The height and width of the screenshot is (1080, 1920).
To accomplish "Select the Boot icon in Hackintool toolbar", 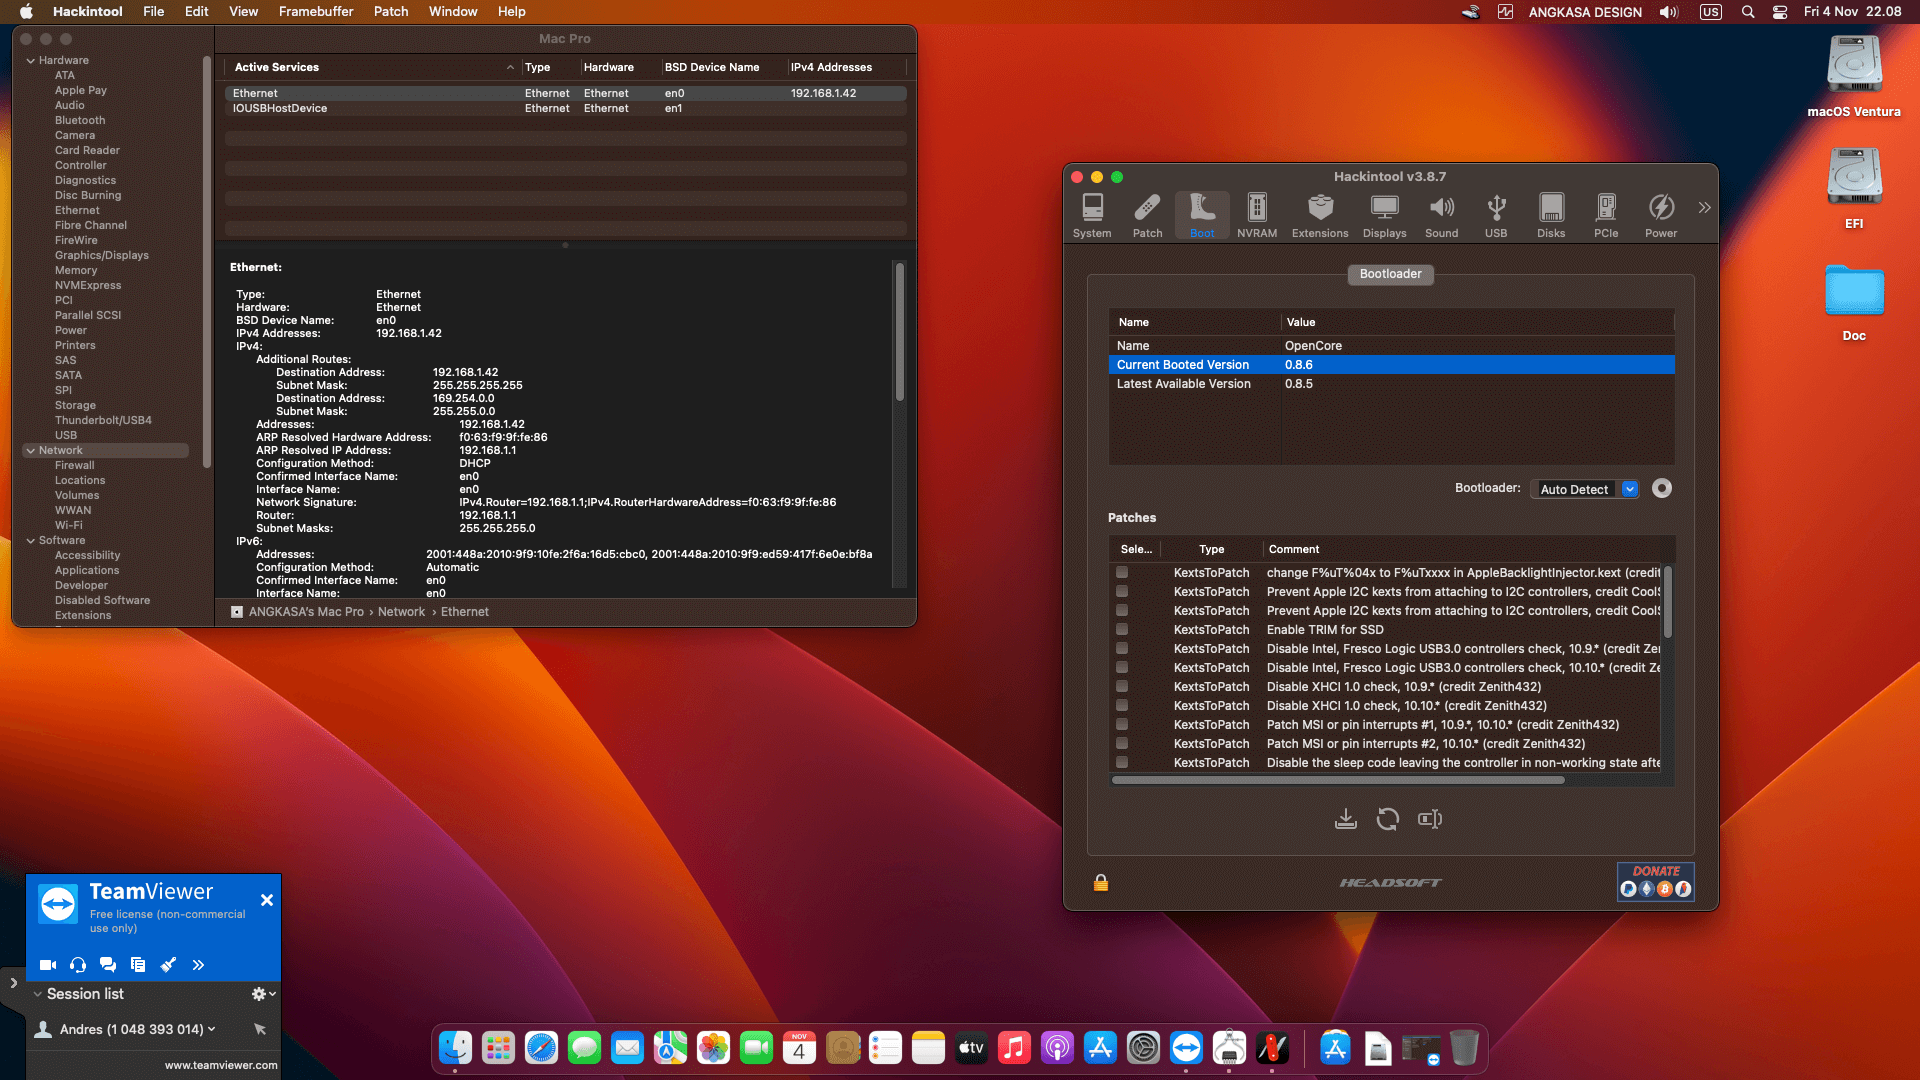I will [x=1202, y=215].
